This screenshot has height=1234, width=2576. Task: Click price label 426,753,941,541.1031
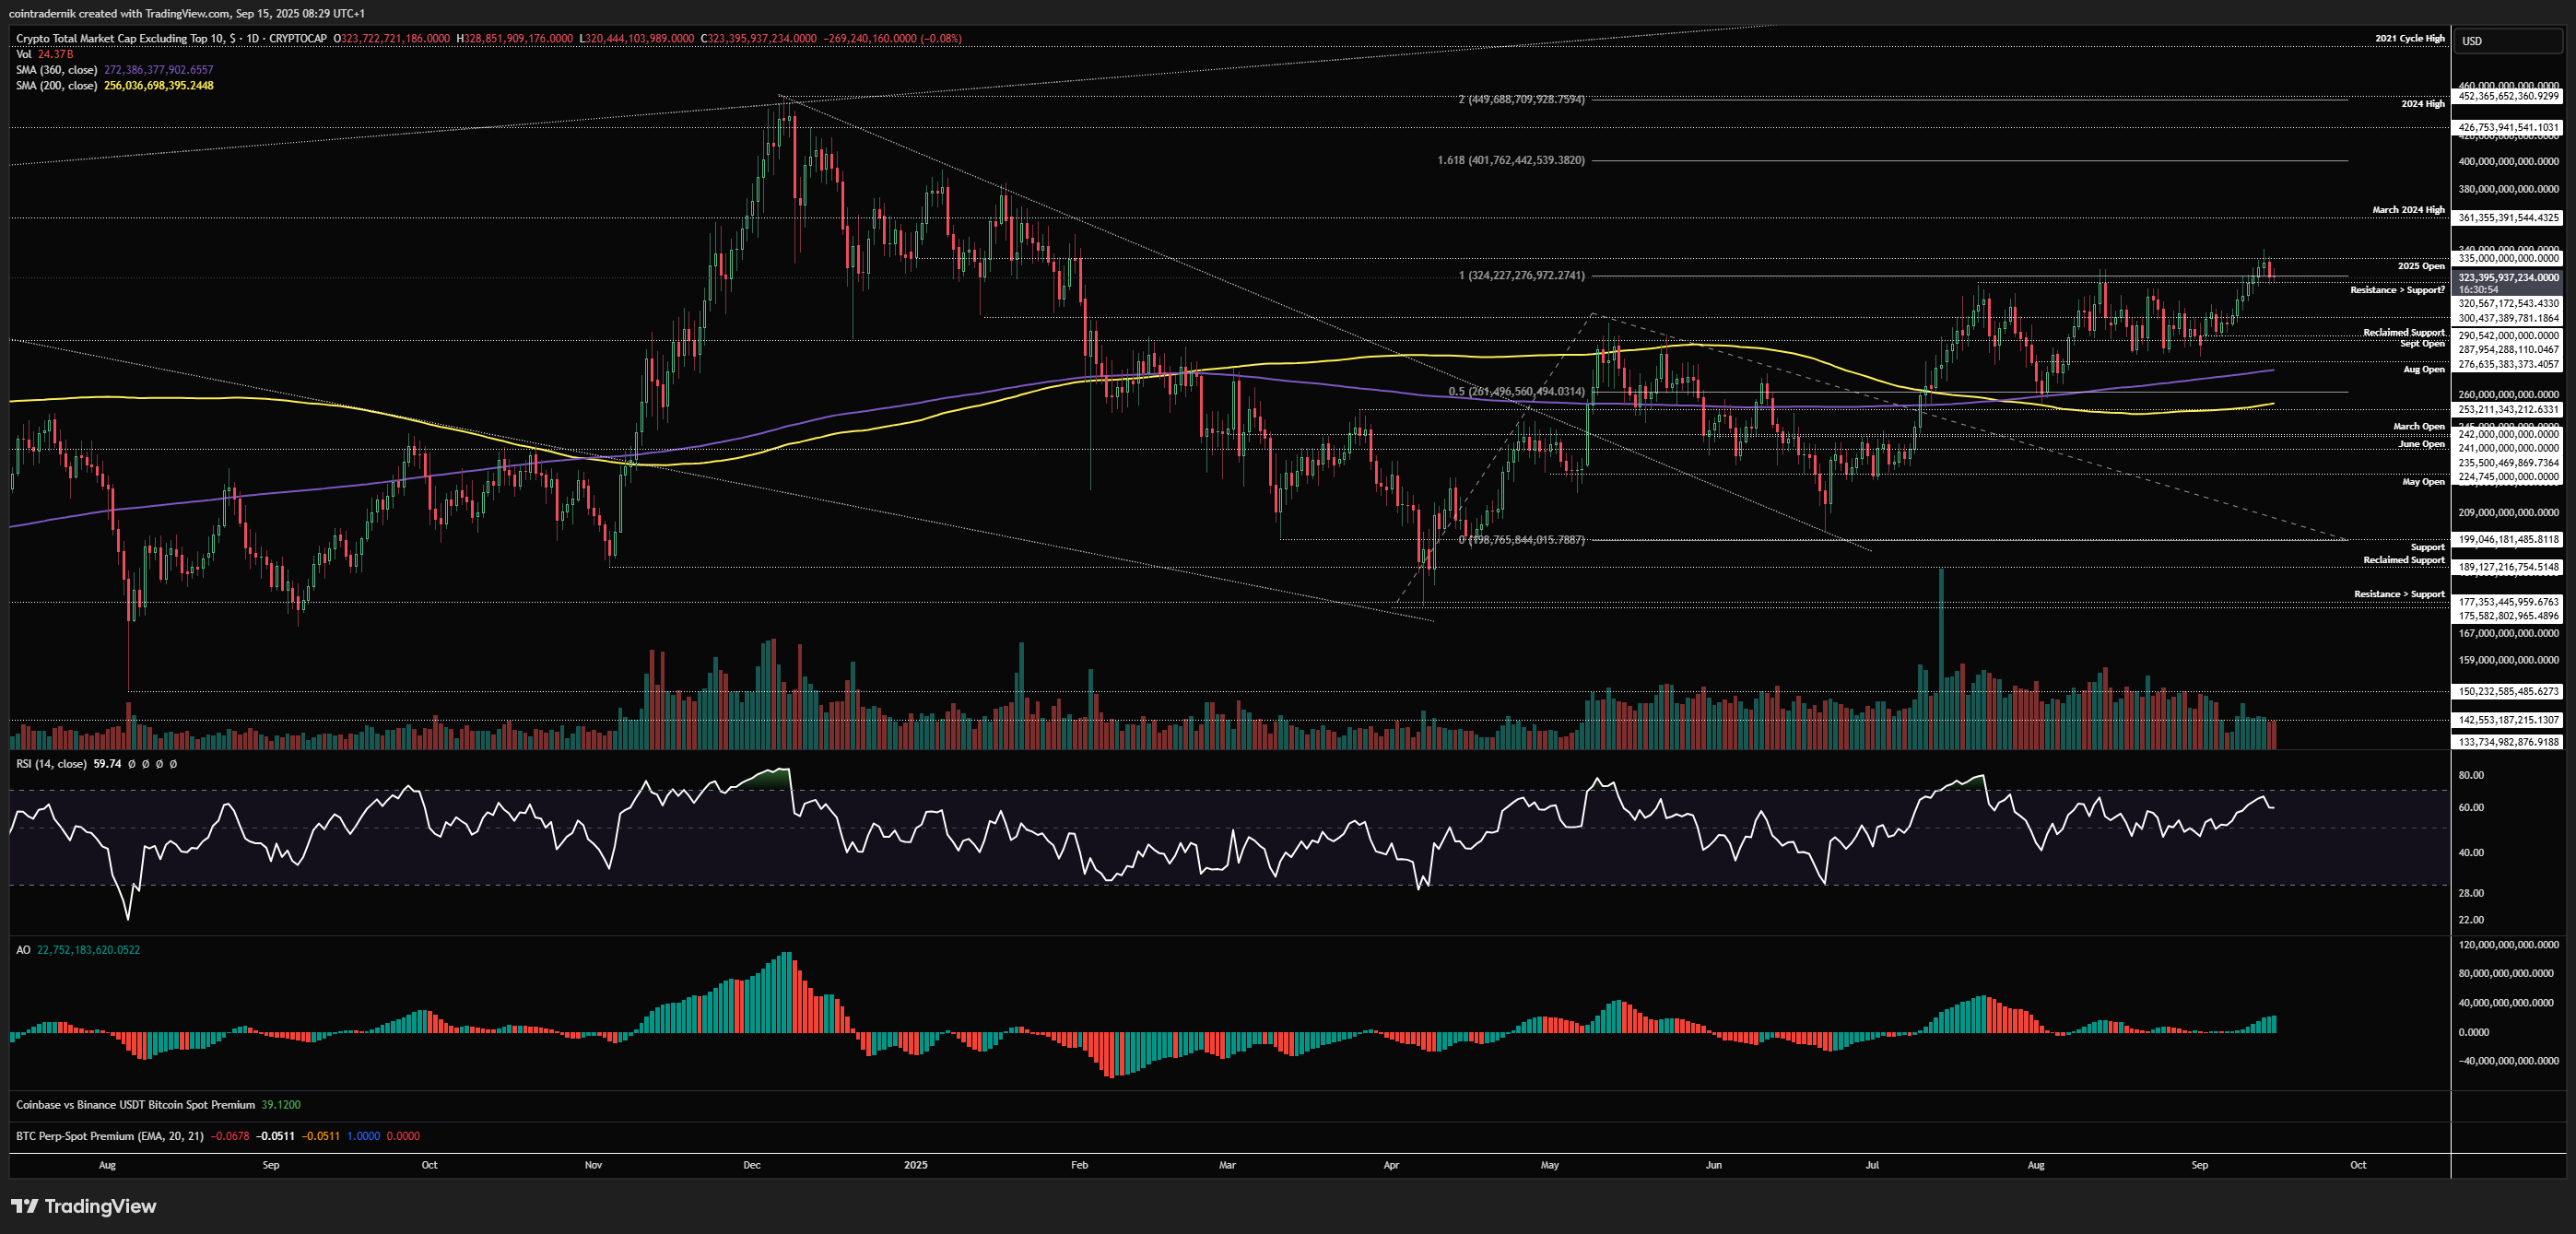tap(2509, 128)
